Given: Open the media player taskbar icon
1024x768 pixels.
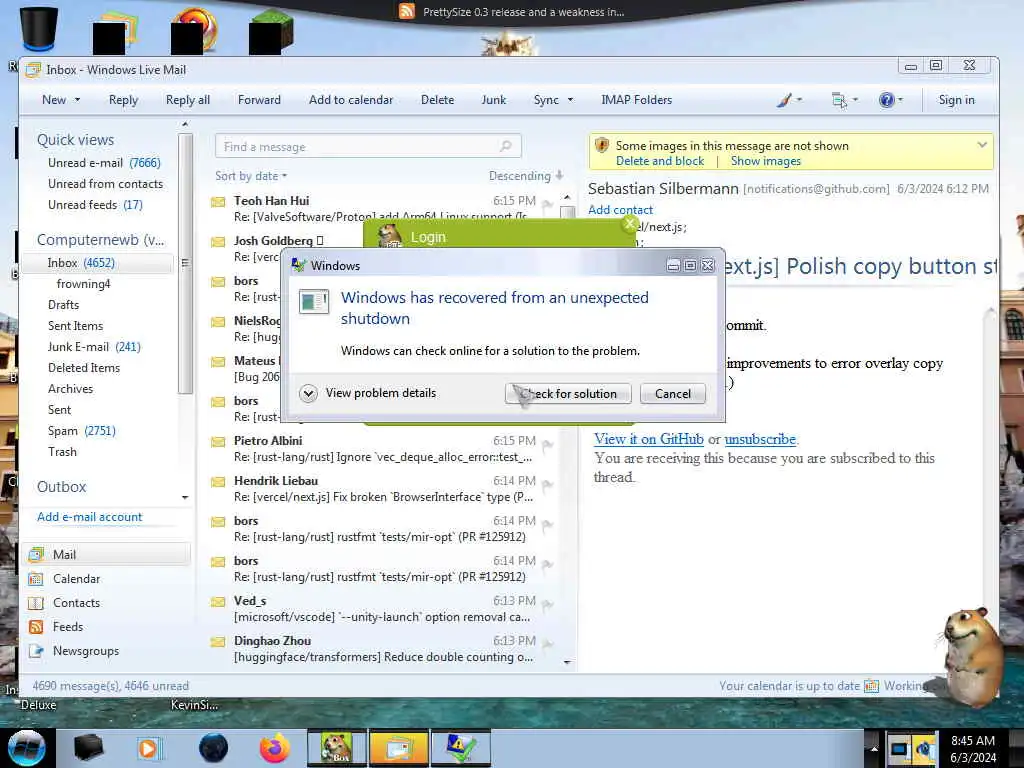Looking at the screenshot, I should pos(150,748).
